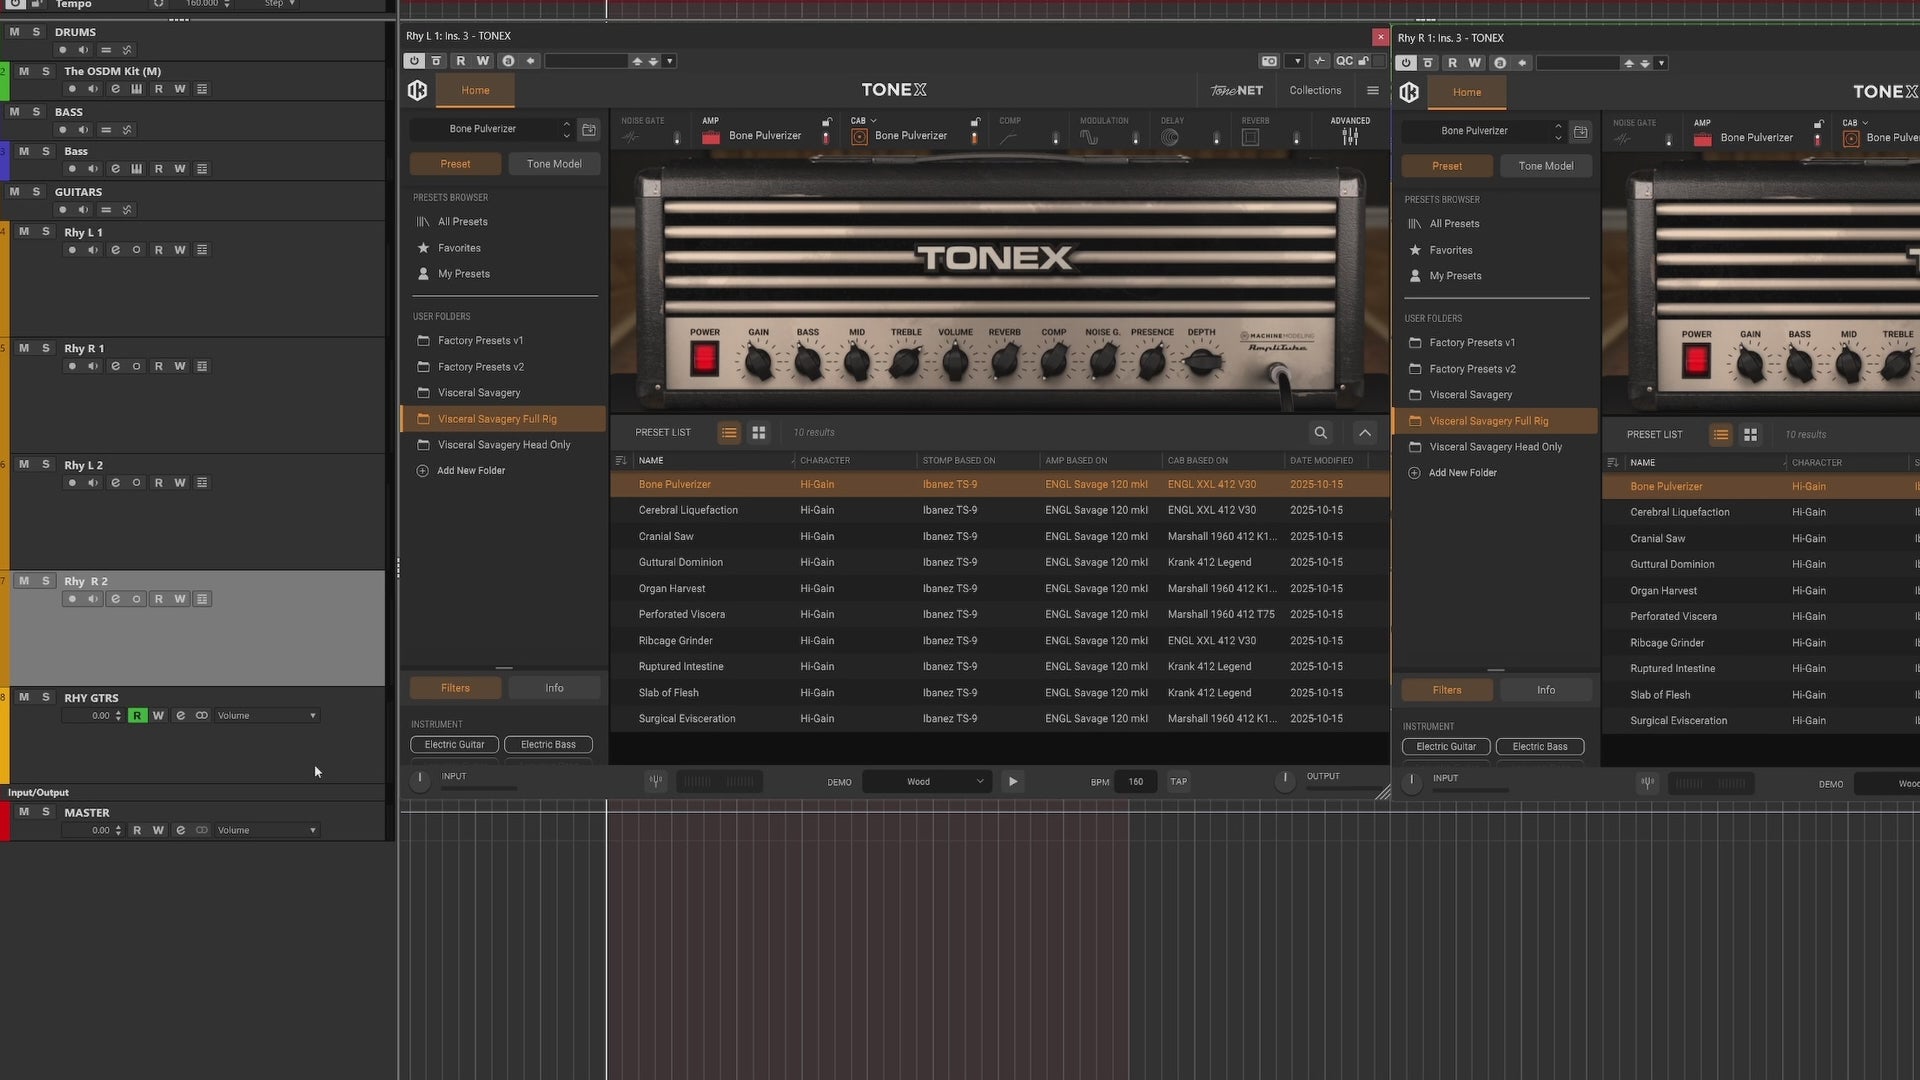This screenshot has width=1920, height=1080.
Task: Open the TONEX hamburger menu
Action: [1372, 91]
